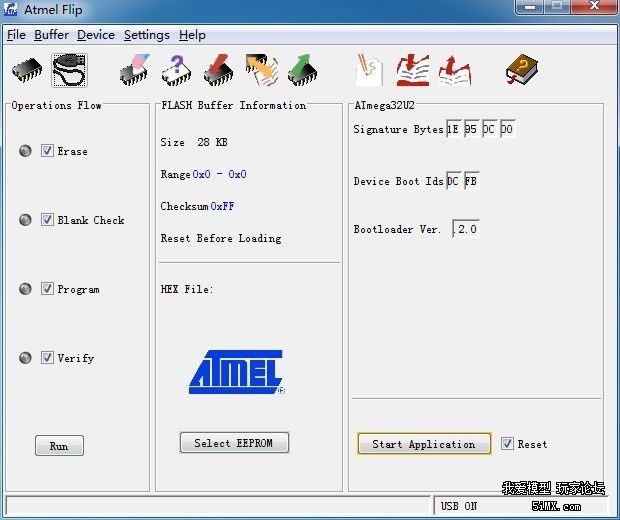
Task: Click the Bootloader Ver. 2.0 field
Action: tap(466, 229)
